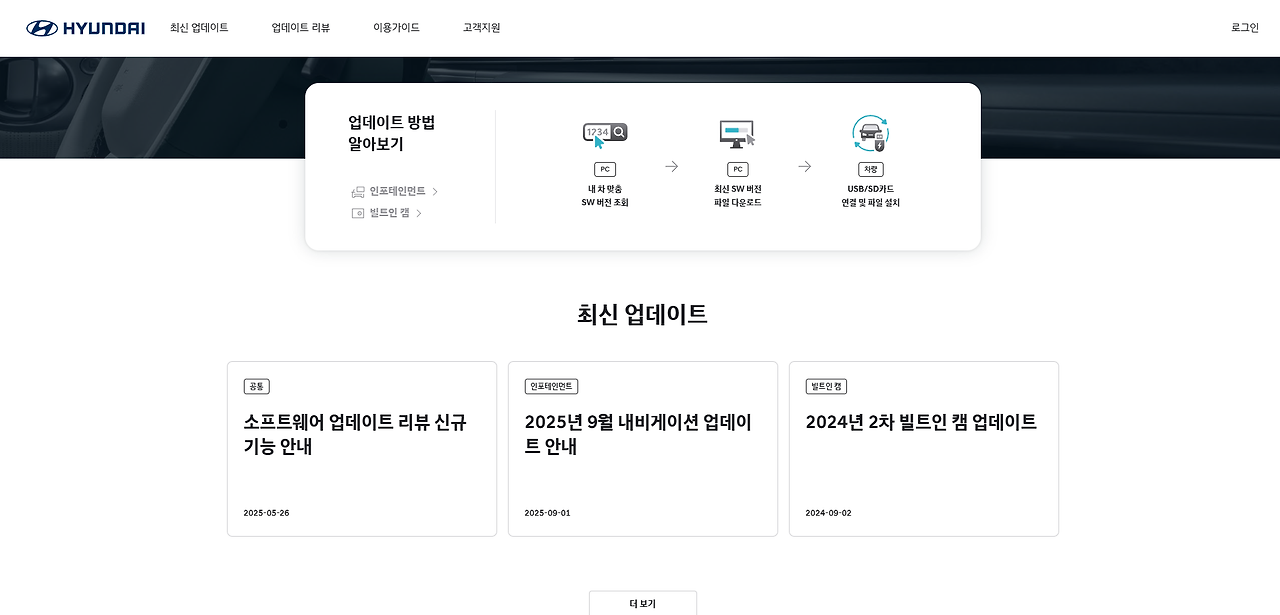Open the 고객지원 menu
The height and width of the screenshot is (615, 1280).
click(481, 28)
